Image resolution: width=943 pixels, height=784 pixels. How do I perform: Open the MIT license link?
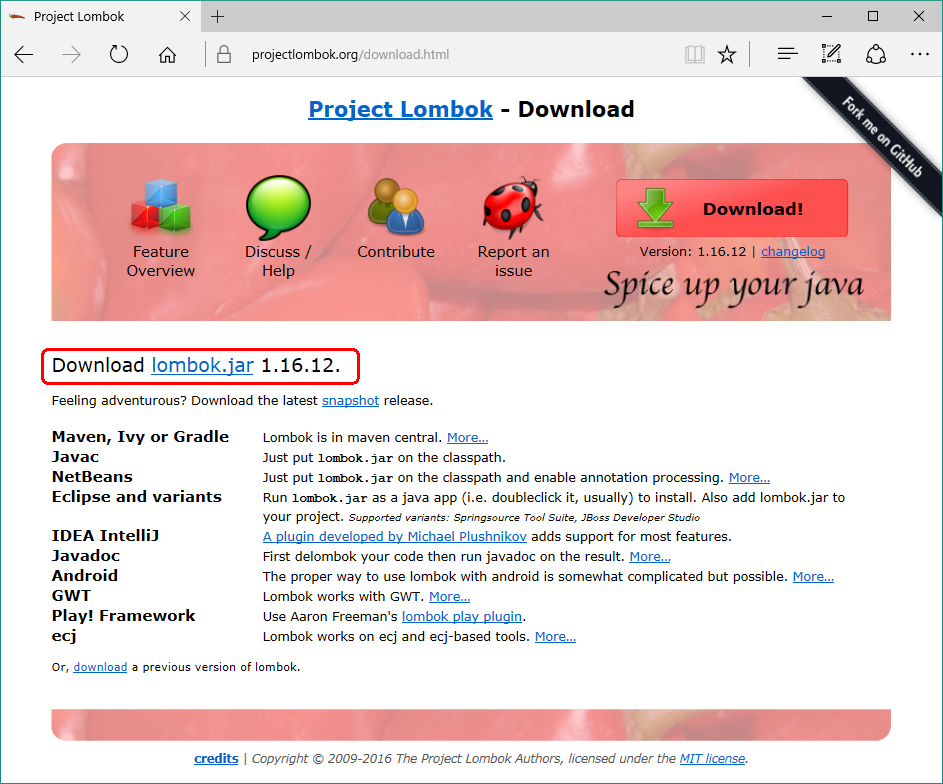(x=712, y=759)
